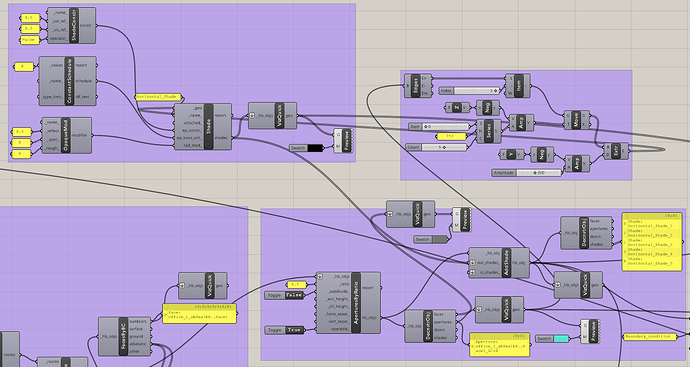
Task: Select the 0.7 panel feeding _ratio
Action: click(x=297, y=285)
